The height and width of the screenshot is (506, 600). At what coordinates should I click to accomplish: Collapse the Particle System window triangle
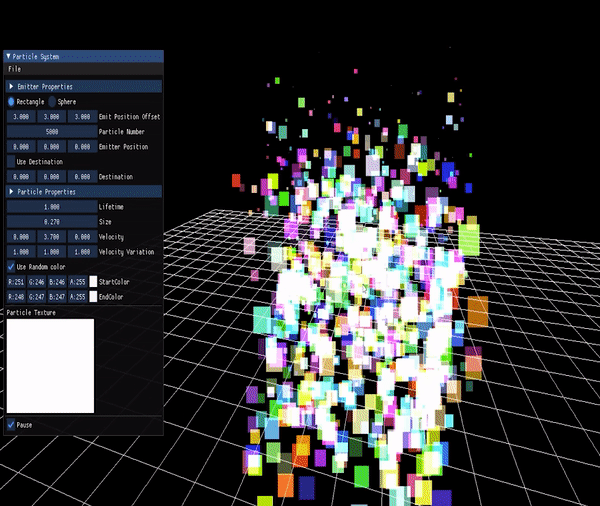coord(8,56)
